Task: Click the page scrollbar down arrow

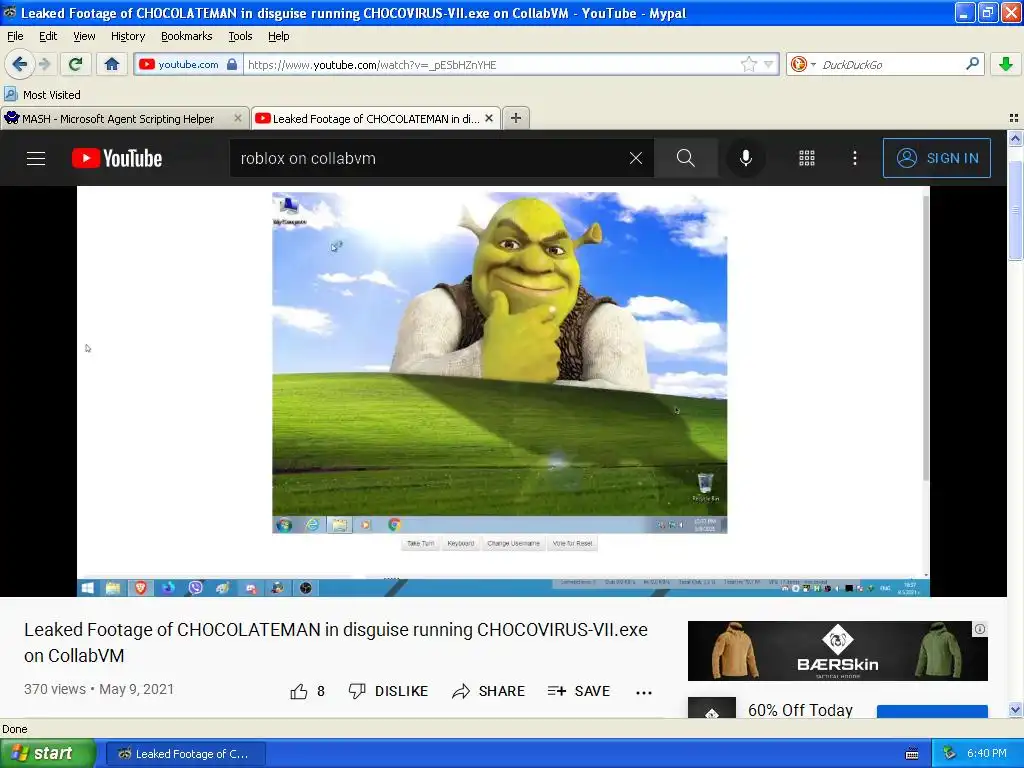Action: tap(1015, 710)
